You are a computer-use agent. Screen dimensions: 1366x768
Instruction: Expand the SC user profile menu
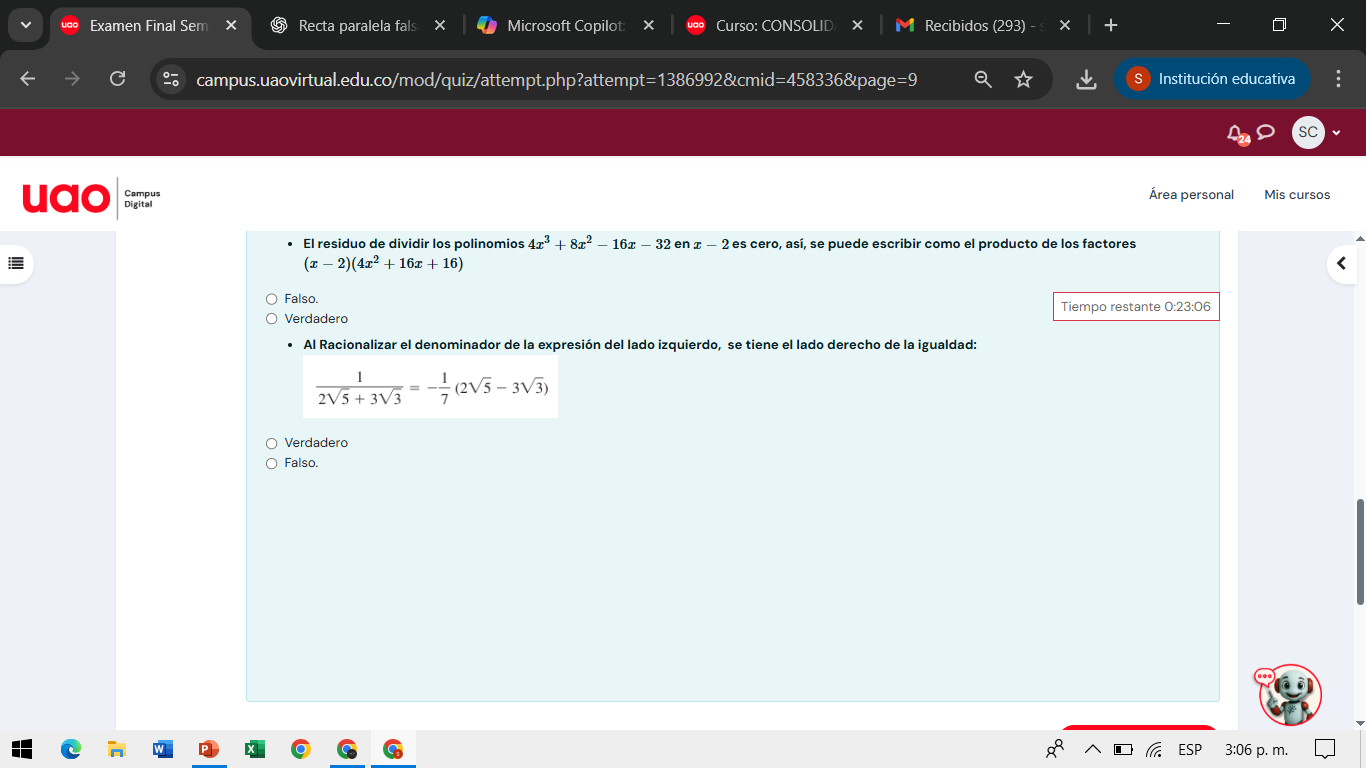(x=1316, y=133)
